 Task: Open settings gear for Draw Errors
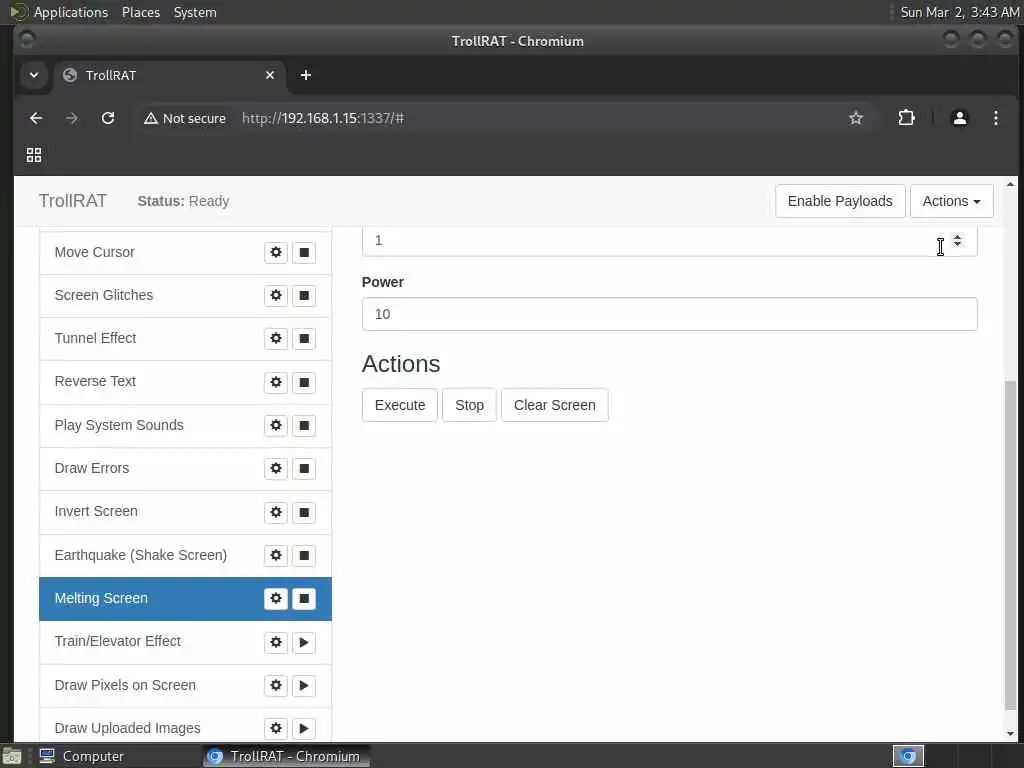276,468
